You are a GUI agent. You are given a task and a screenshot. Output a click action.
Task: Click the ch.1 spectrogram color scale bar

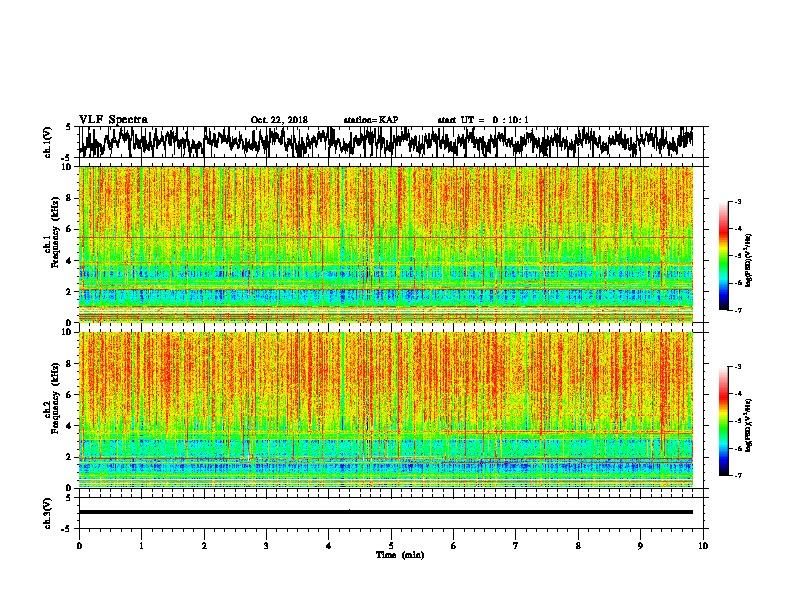click(x=723, y=256)
